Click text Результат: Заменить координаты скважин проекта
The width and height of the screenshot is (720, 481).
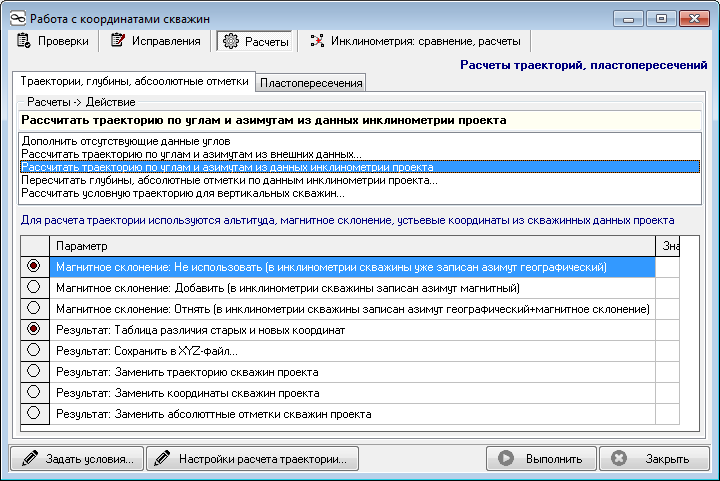[x=187, y=393]
